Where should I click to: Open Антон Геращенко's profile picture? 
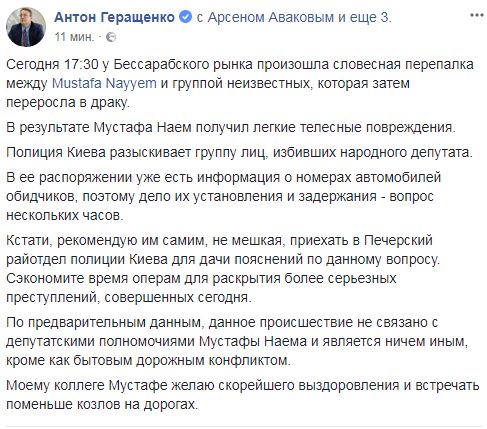[x=26, y=27]
